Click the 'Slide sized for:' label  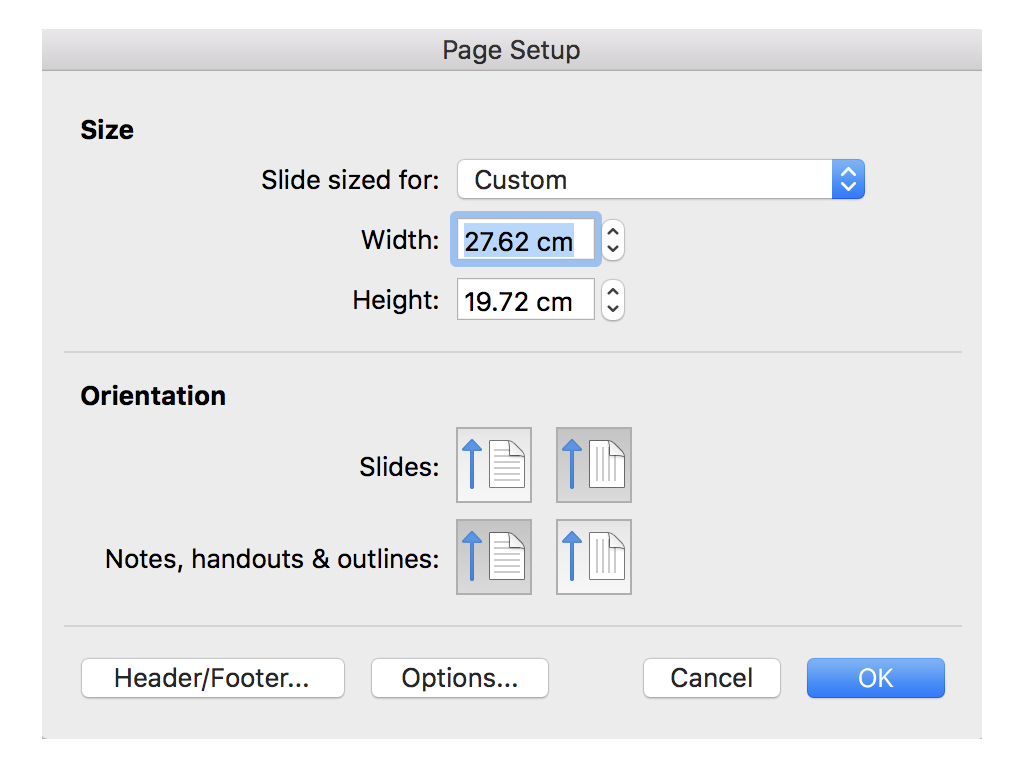click(350, 180)
